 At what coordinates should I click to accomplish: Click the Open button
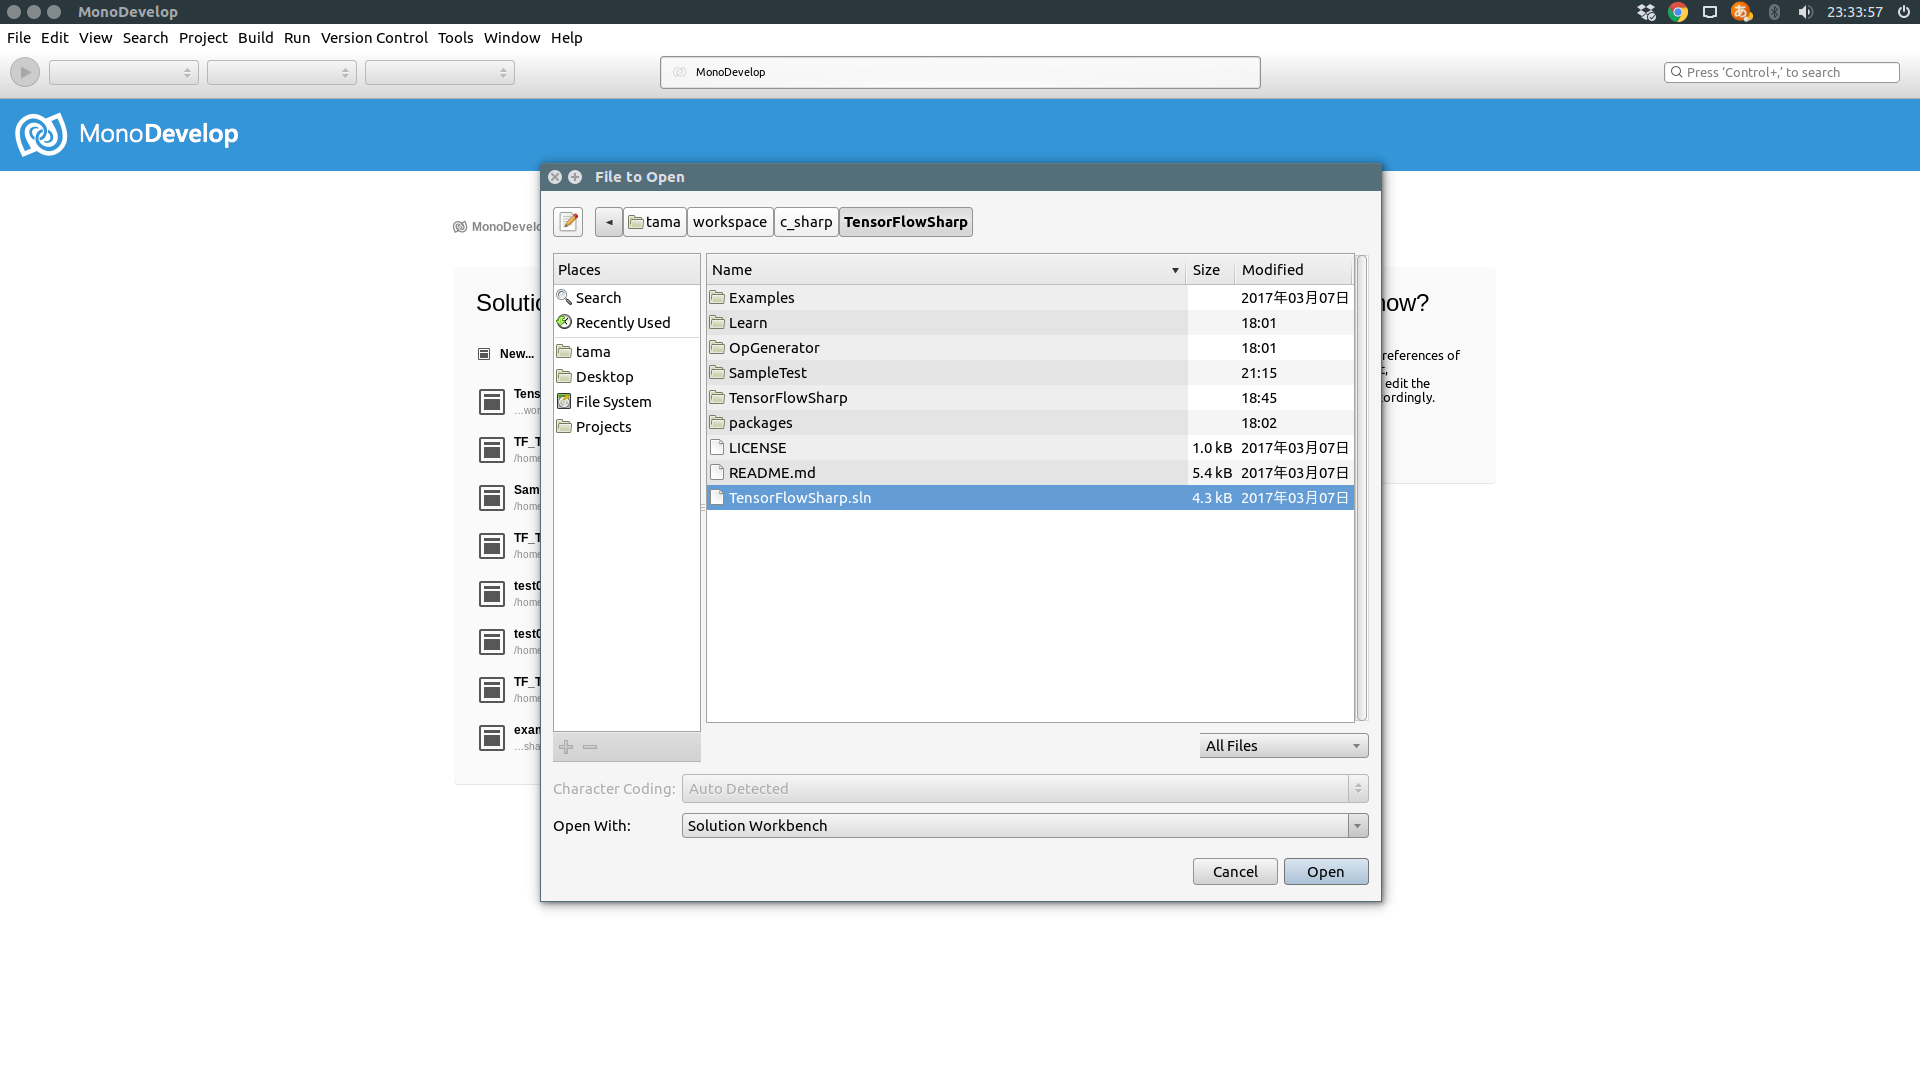(1326, 872)
